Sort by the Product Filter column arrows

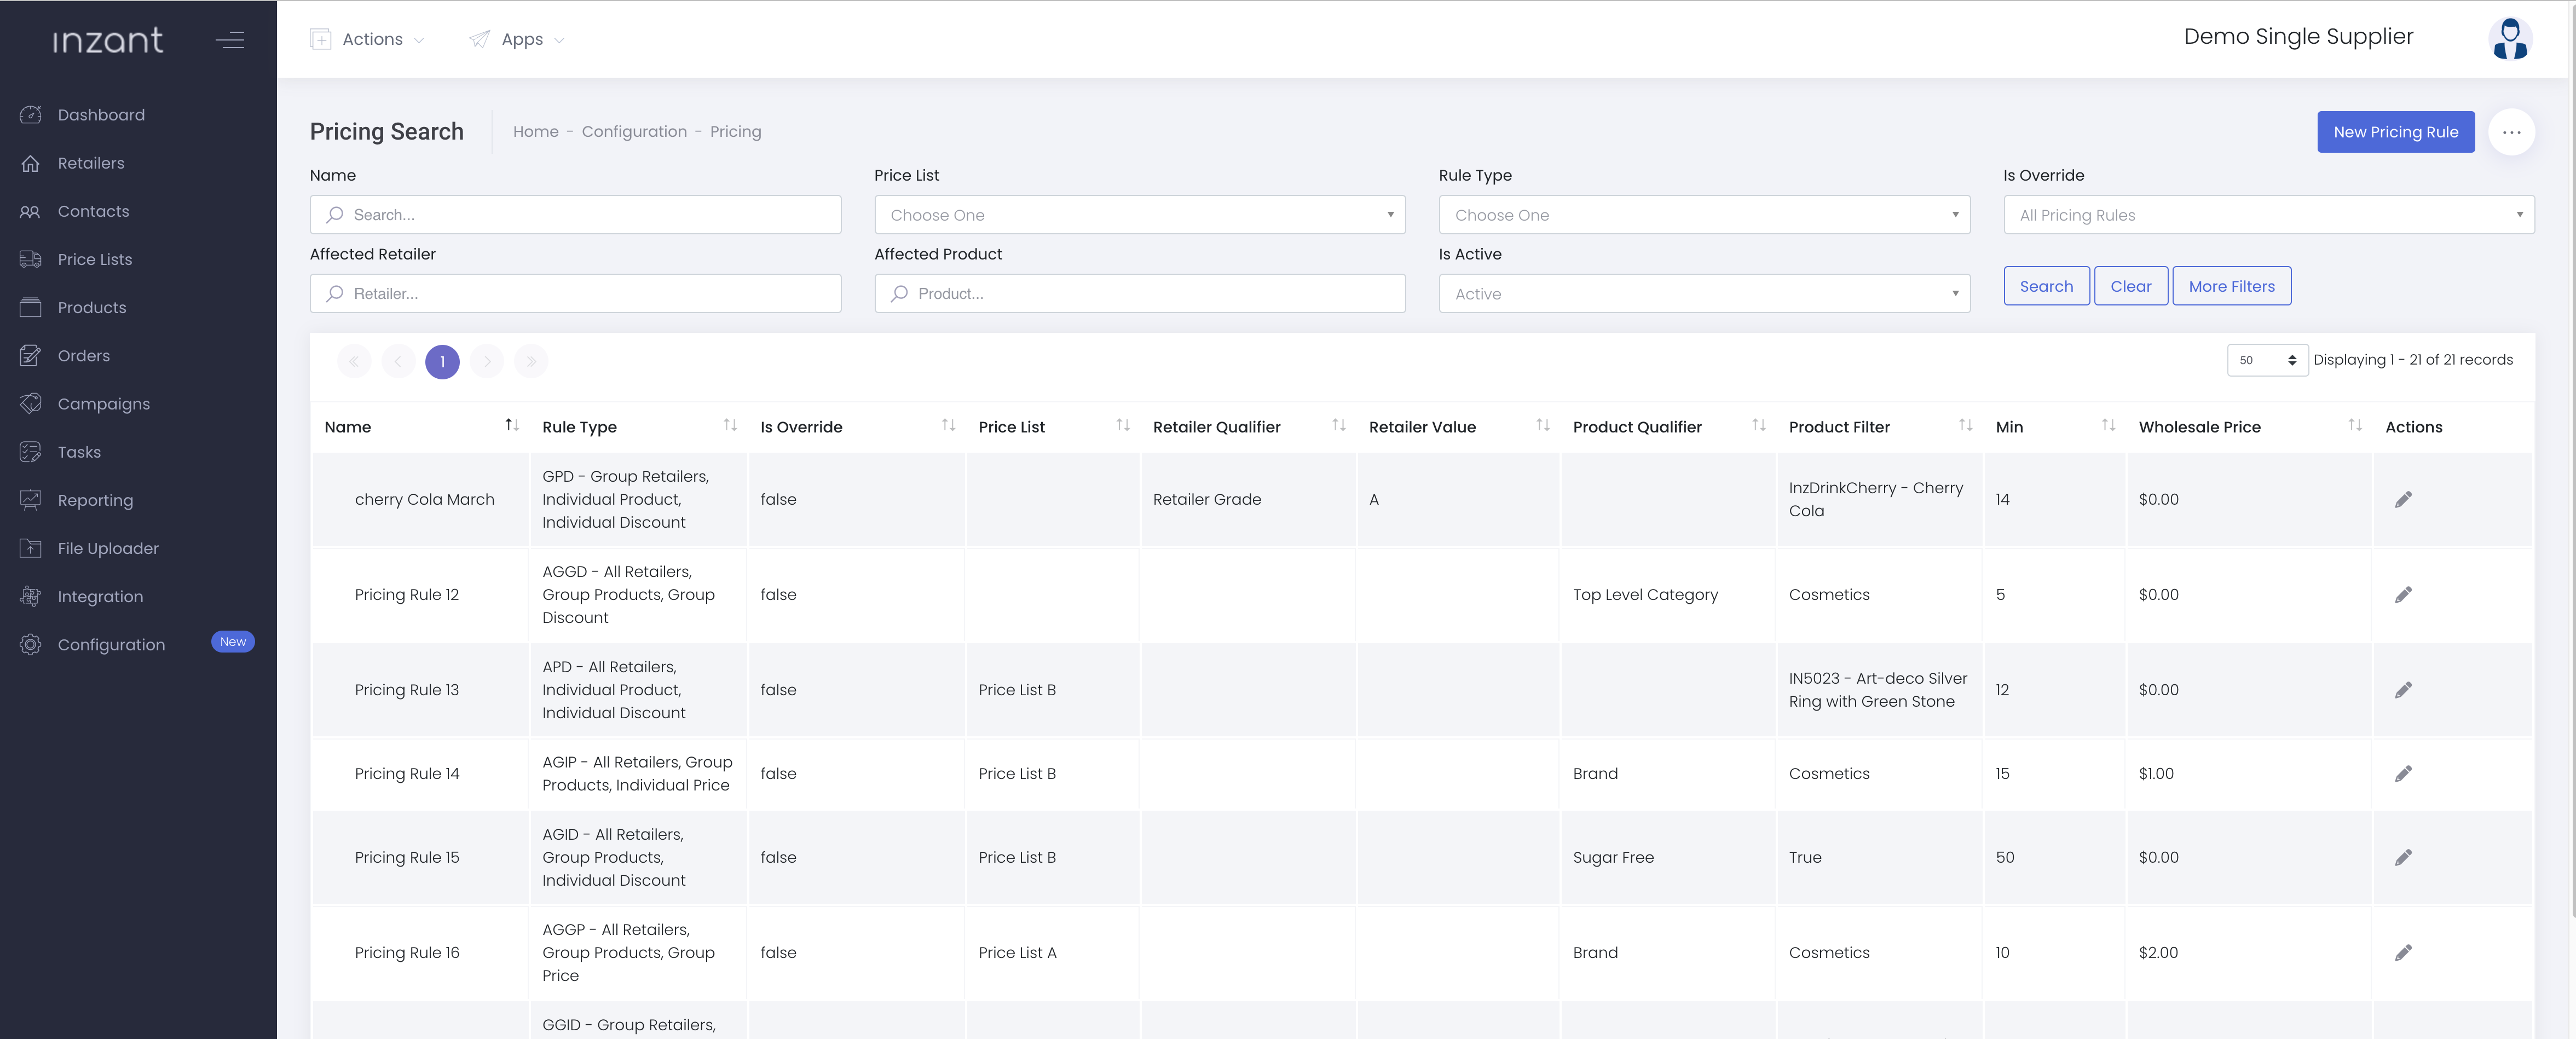tap(1965, 425)
